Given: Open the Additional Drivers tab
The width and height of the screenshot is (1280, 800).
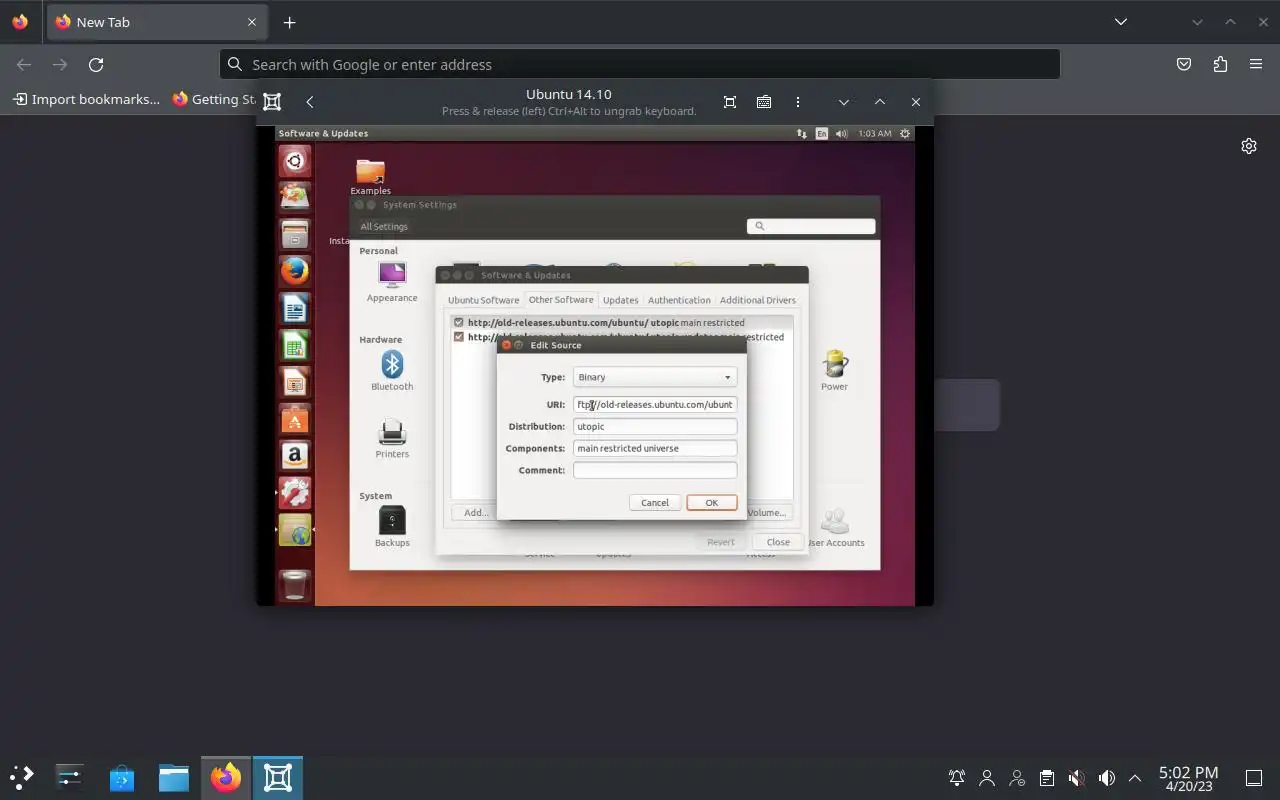Looking at the screenshot, I should 758,300.
